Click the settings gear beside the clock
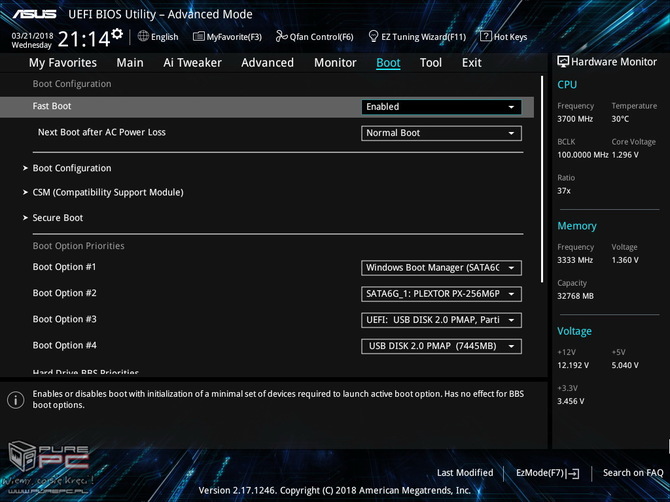This screenshot has height=502, width=670. click(117, 34)
